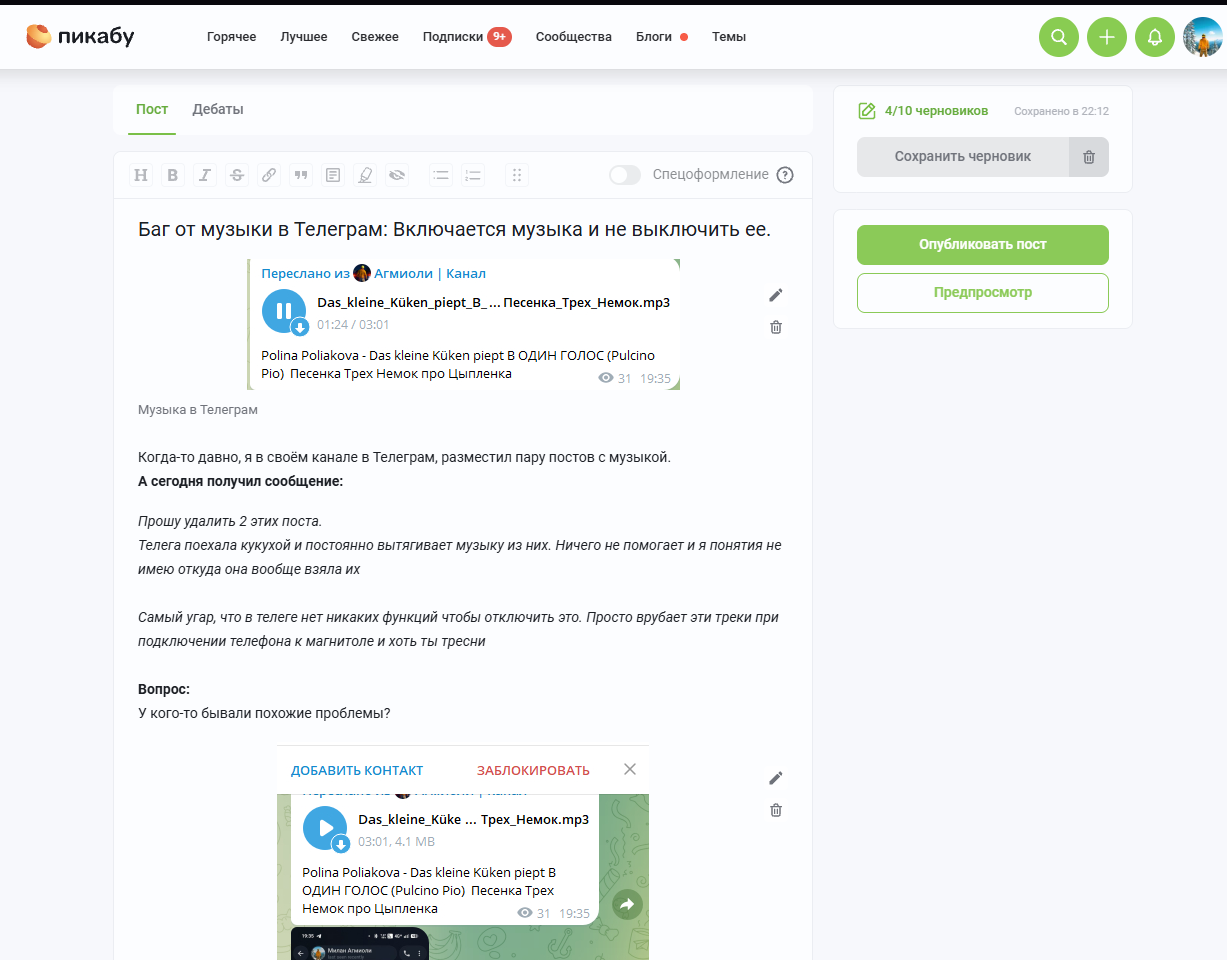Apply strikethrough formatting in toolbar
Viewport: 1227px width, 960px height.
pos(237,175)
